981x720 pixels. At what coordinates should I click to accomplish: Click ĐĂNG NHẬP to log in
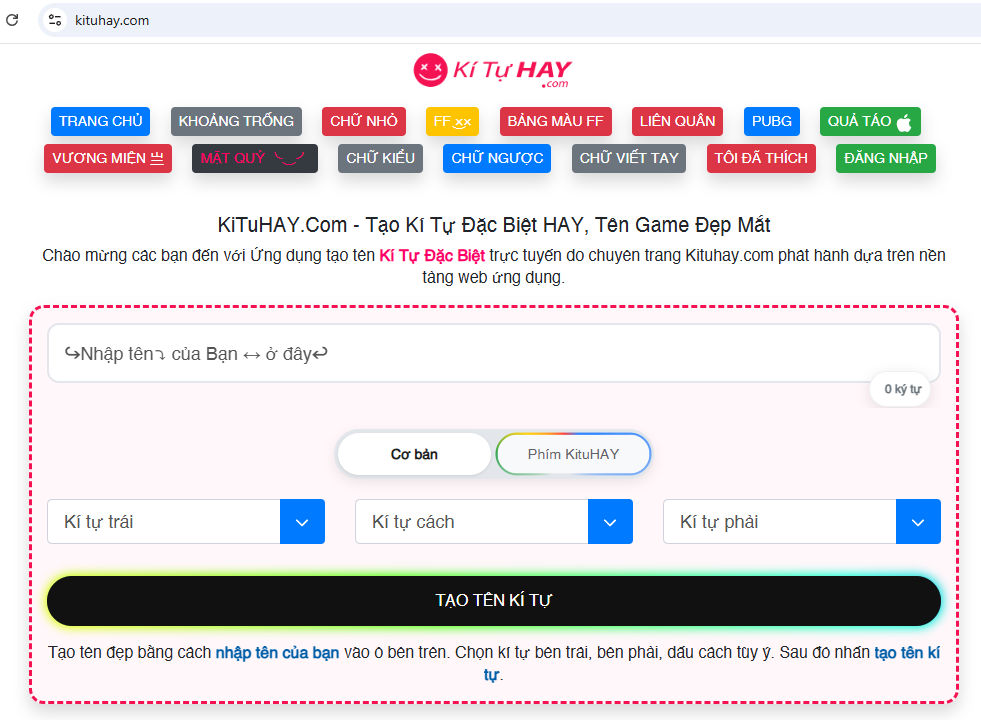886,158
